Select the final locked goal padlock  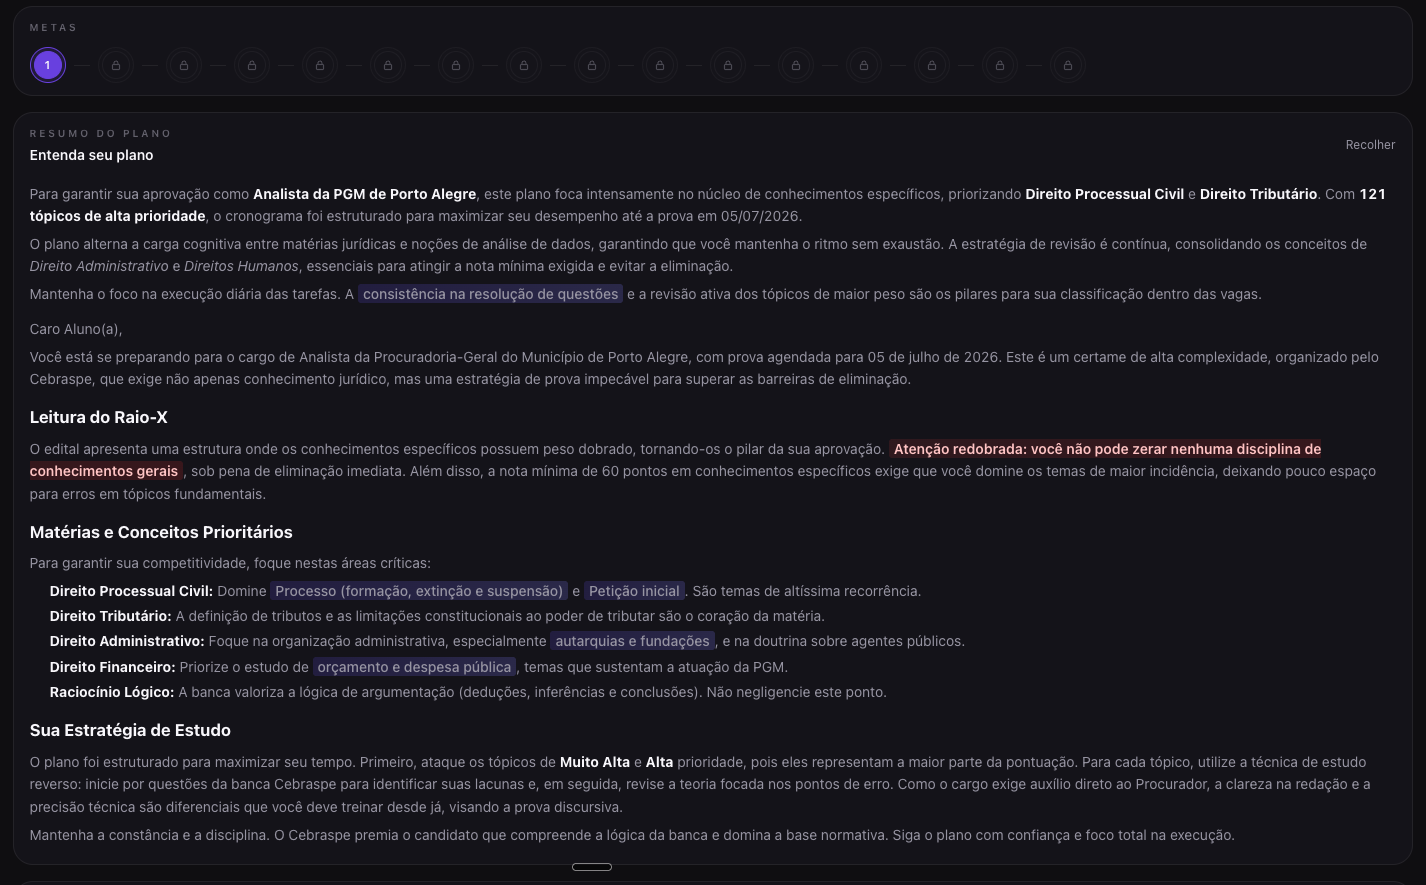click(x=1068, y=64)
